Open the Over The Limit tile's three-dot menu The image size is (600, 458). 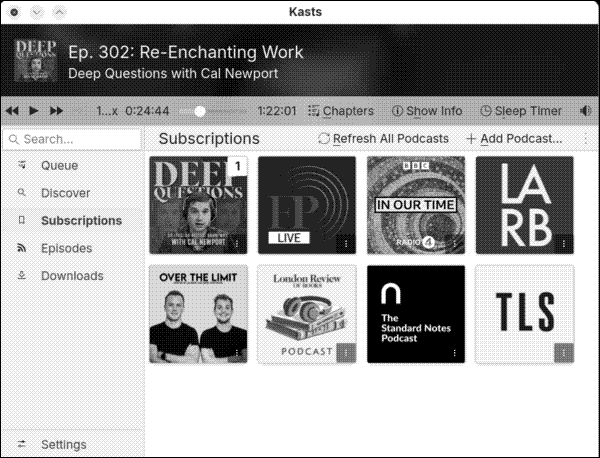pyautogui.click(x=237, y=353)
